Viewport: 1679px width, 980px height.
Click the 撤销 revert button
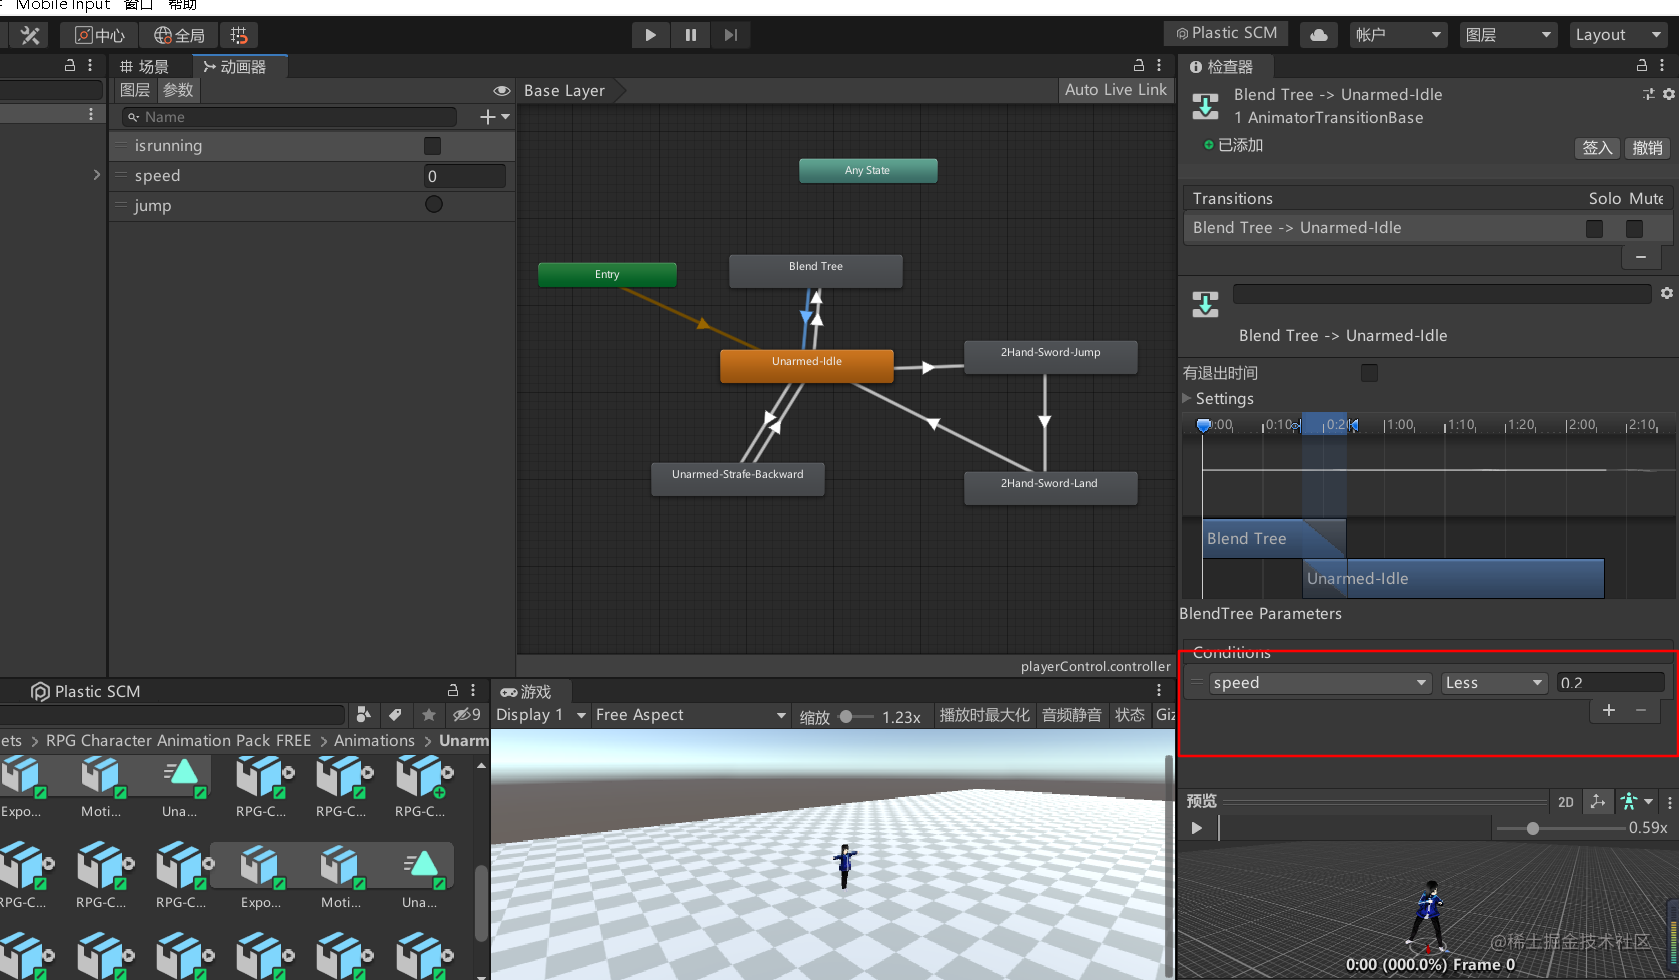[1647, 148]
